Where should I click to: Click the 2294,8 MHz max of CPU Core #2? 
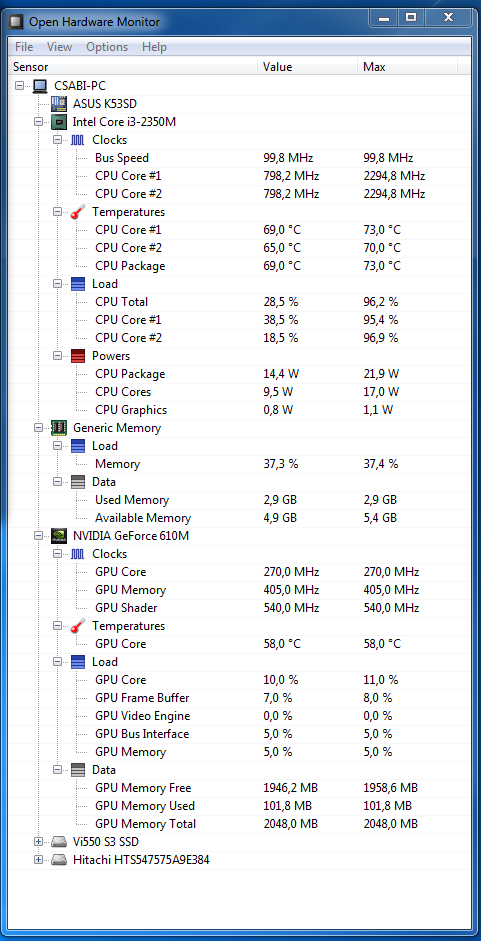tap(394, 194)
